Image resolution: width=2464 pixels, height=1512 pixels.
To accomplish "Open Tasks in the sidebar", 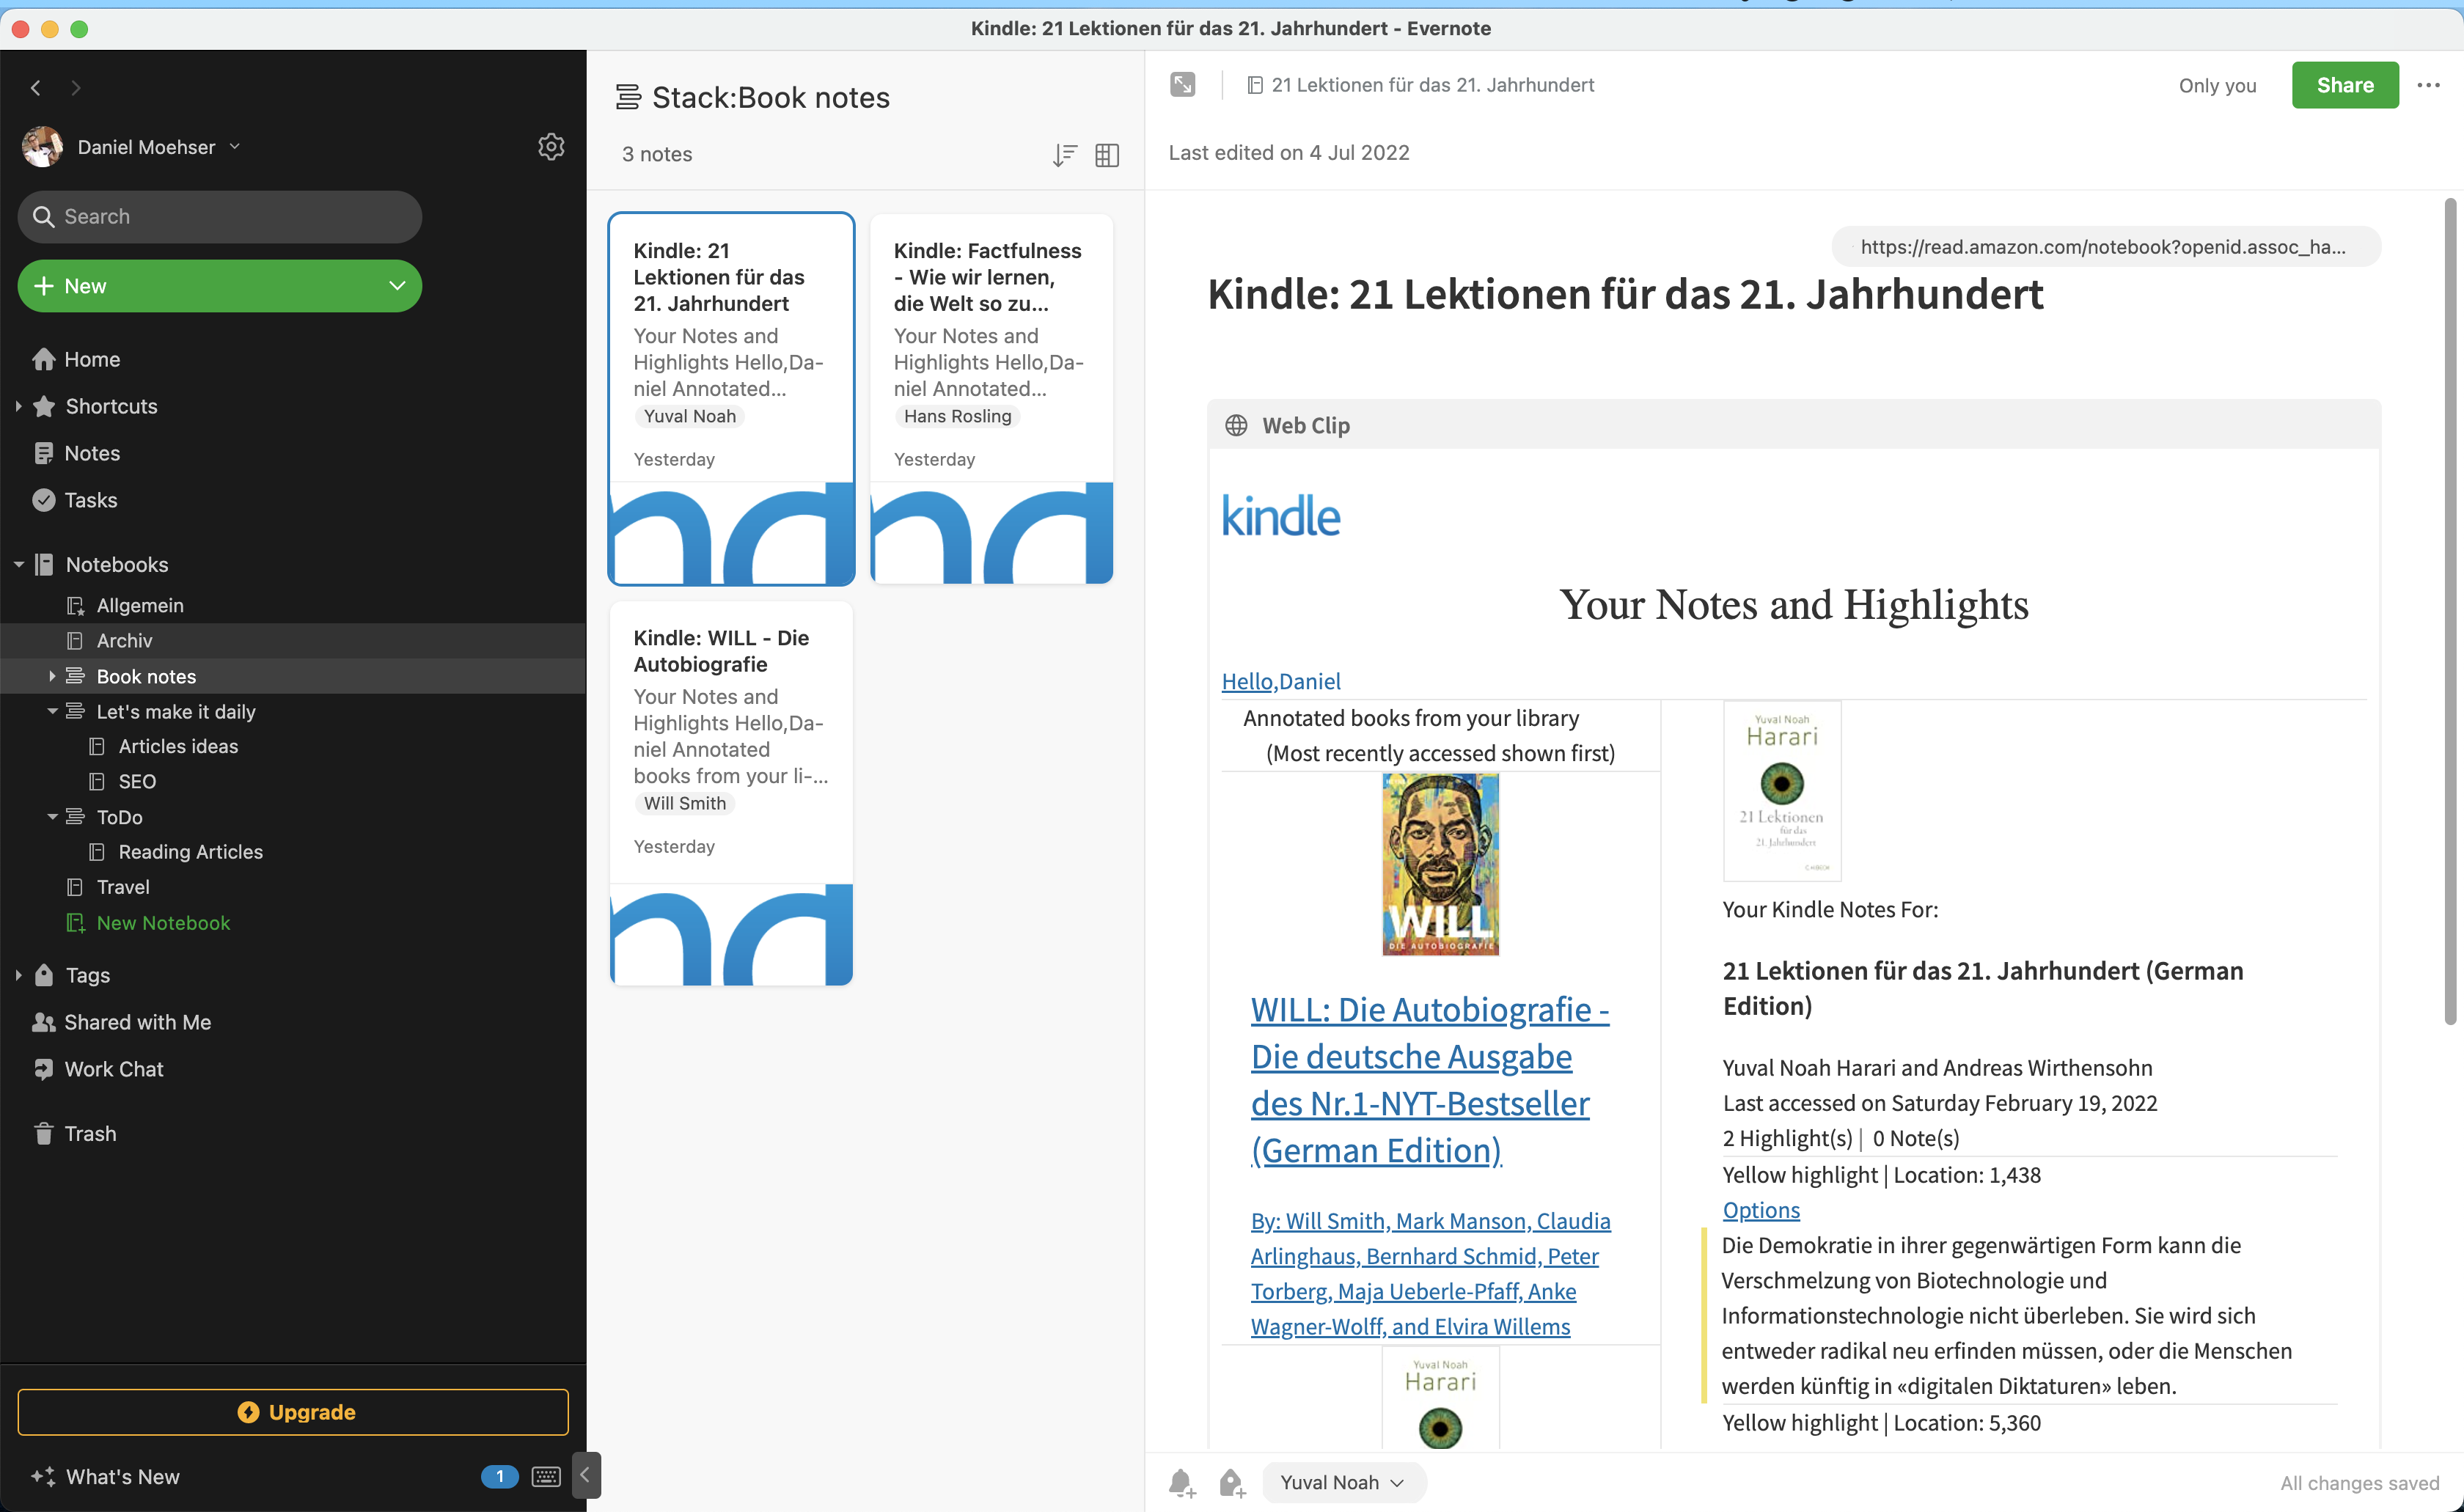I will click(90, 500).
